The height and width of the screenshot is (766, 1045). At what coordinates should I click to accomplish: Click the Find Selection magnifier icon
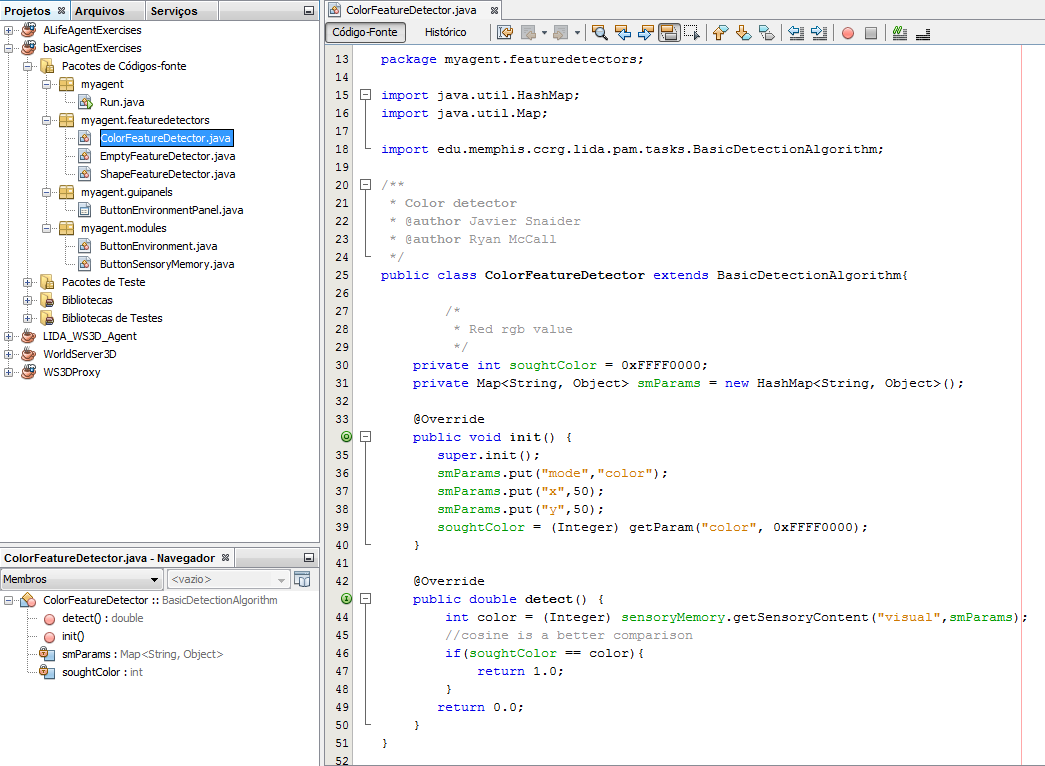point(599,32)
